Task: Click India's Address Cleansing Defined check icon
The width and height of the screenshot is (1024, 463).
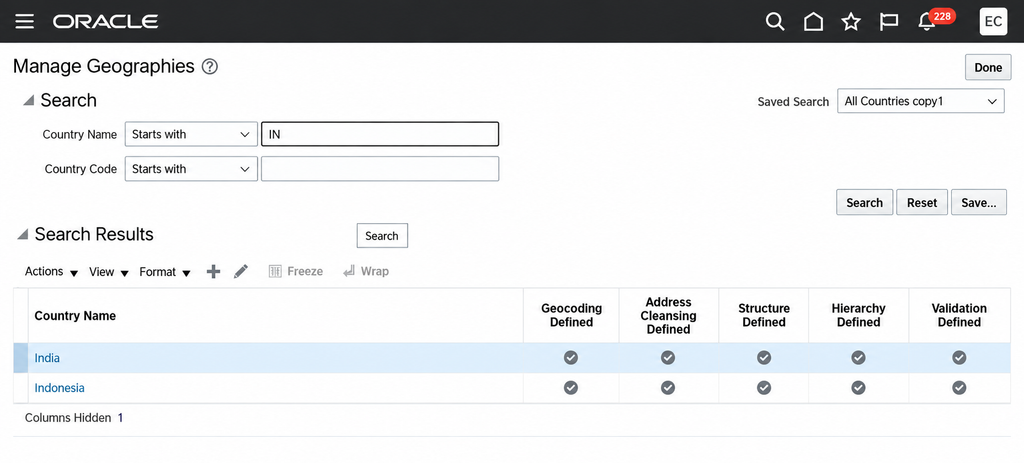Action: (667, 358)
